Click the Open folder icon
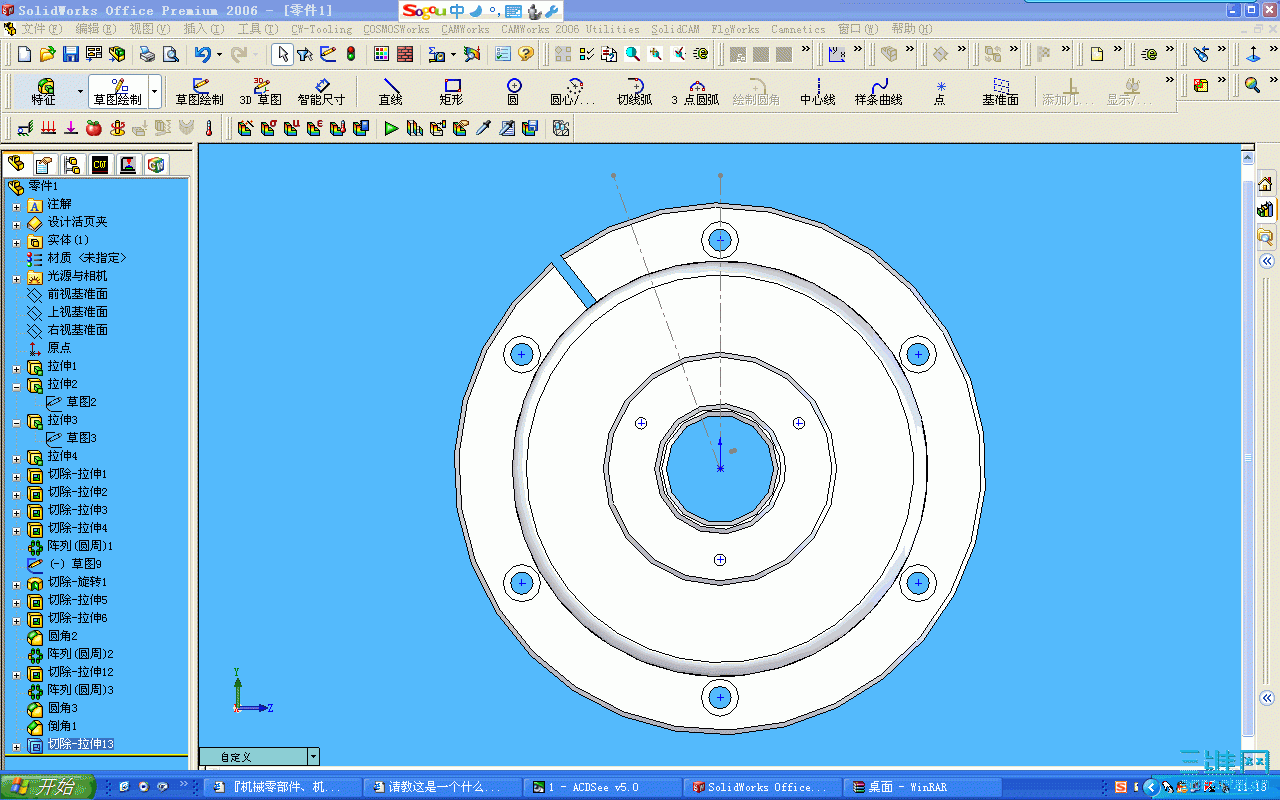 click(x=47, y=54)
